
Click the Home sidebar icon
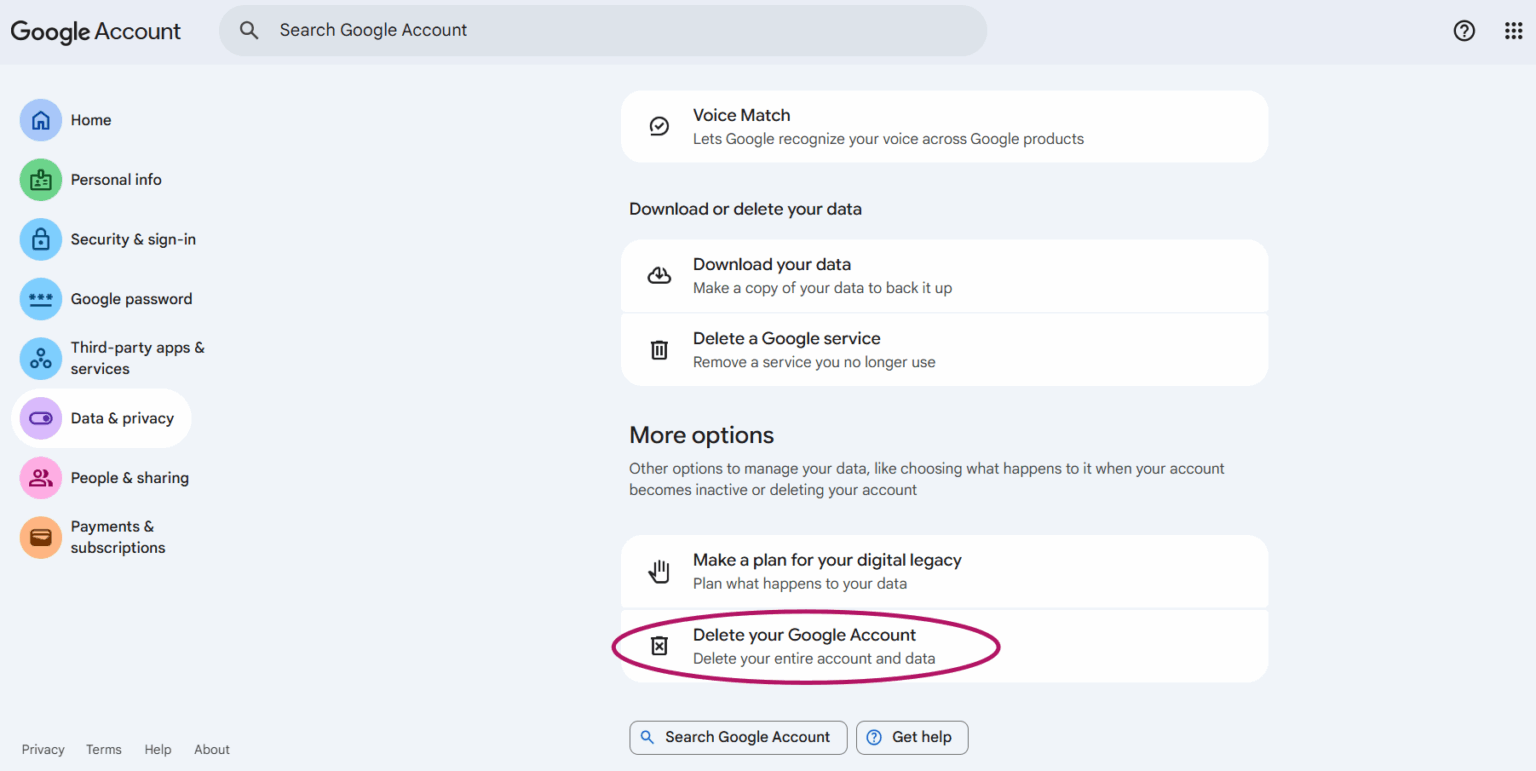[41, 120]
